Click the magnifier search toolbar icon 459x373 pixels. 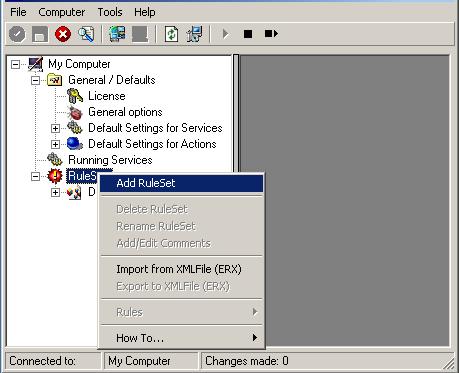tap(86, 34)
